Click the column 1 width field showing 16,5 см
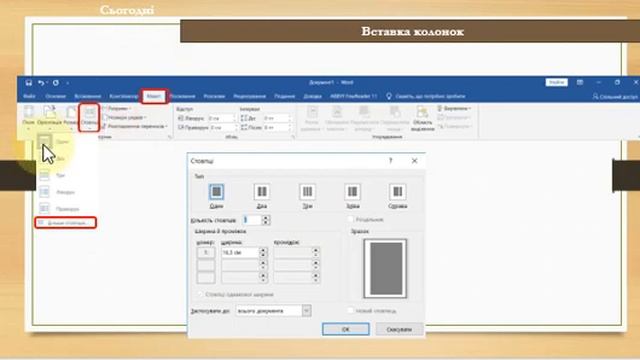This screenshot has width=640, height=360. (x=240, y=253)
